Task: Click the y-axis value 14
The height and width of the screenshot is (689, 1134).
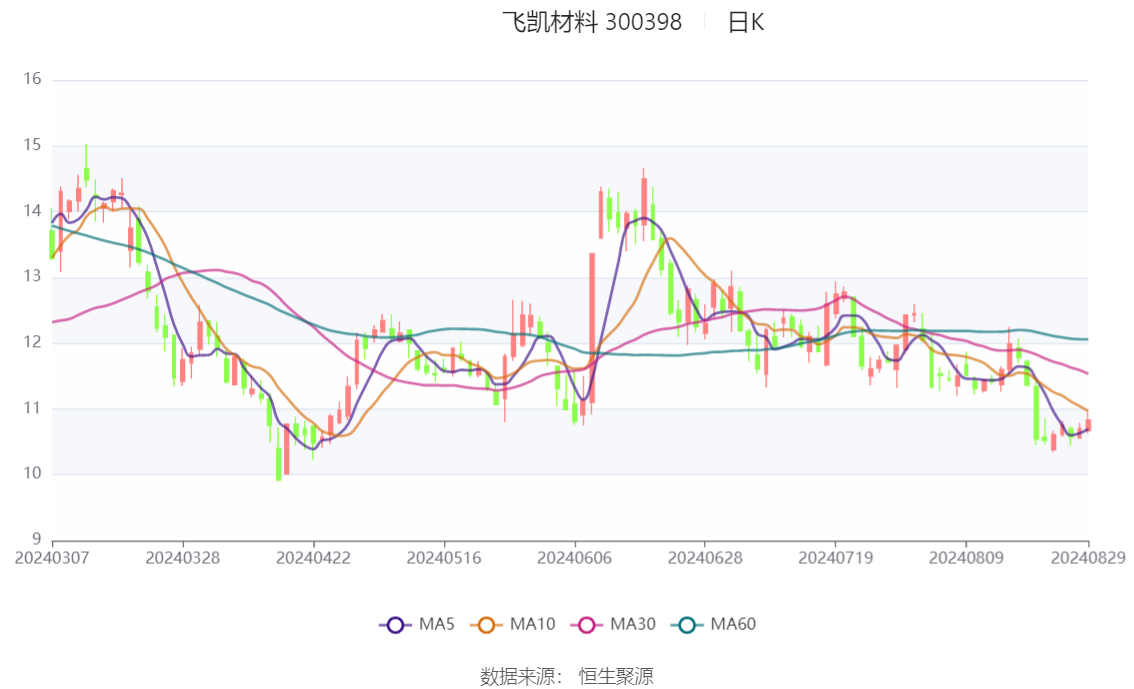Action: (33, 210)
